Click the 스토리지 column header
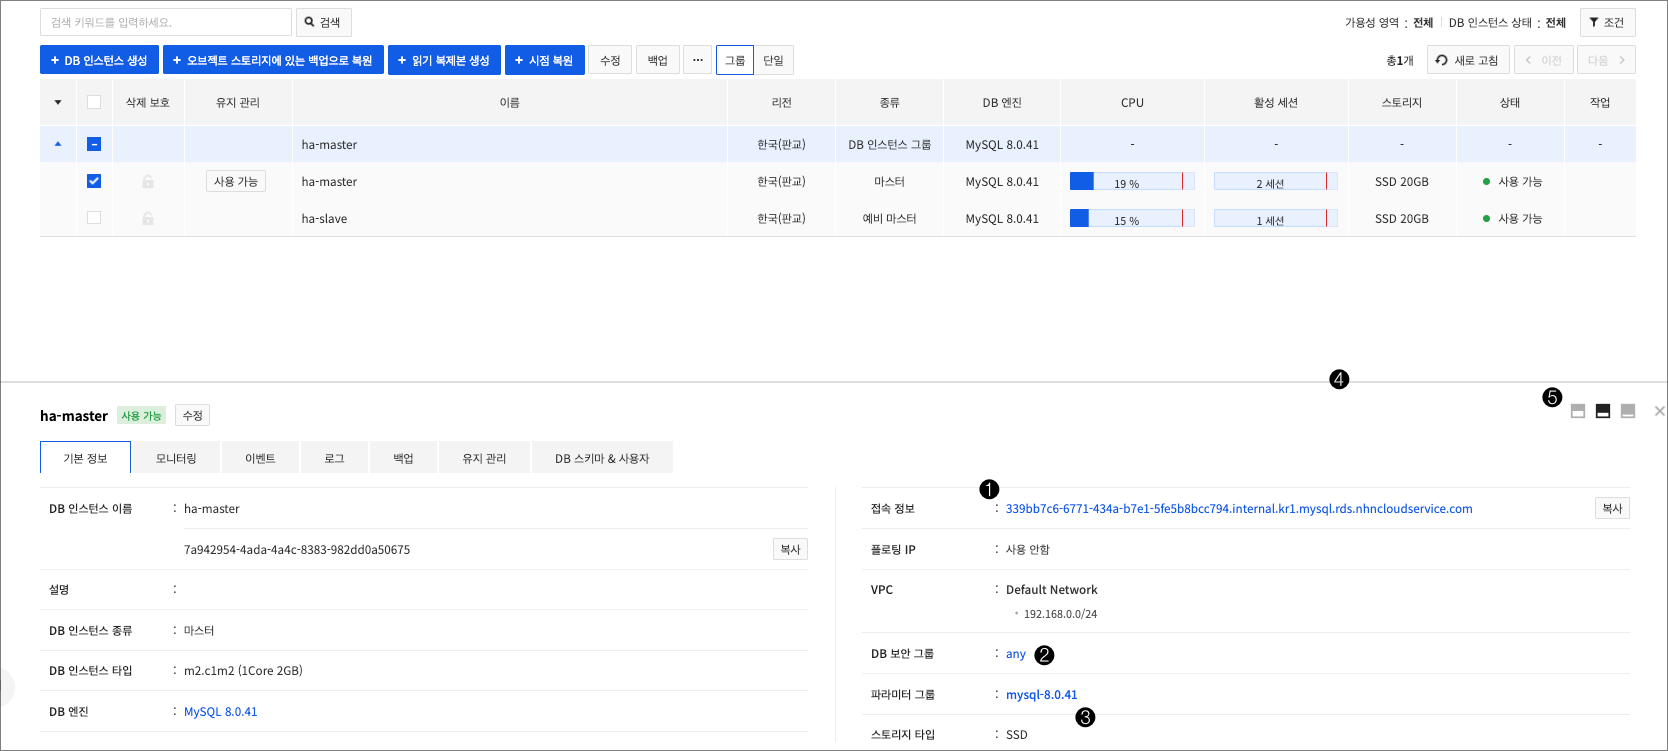 pyautogui.click(x=1402, y=102)
